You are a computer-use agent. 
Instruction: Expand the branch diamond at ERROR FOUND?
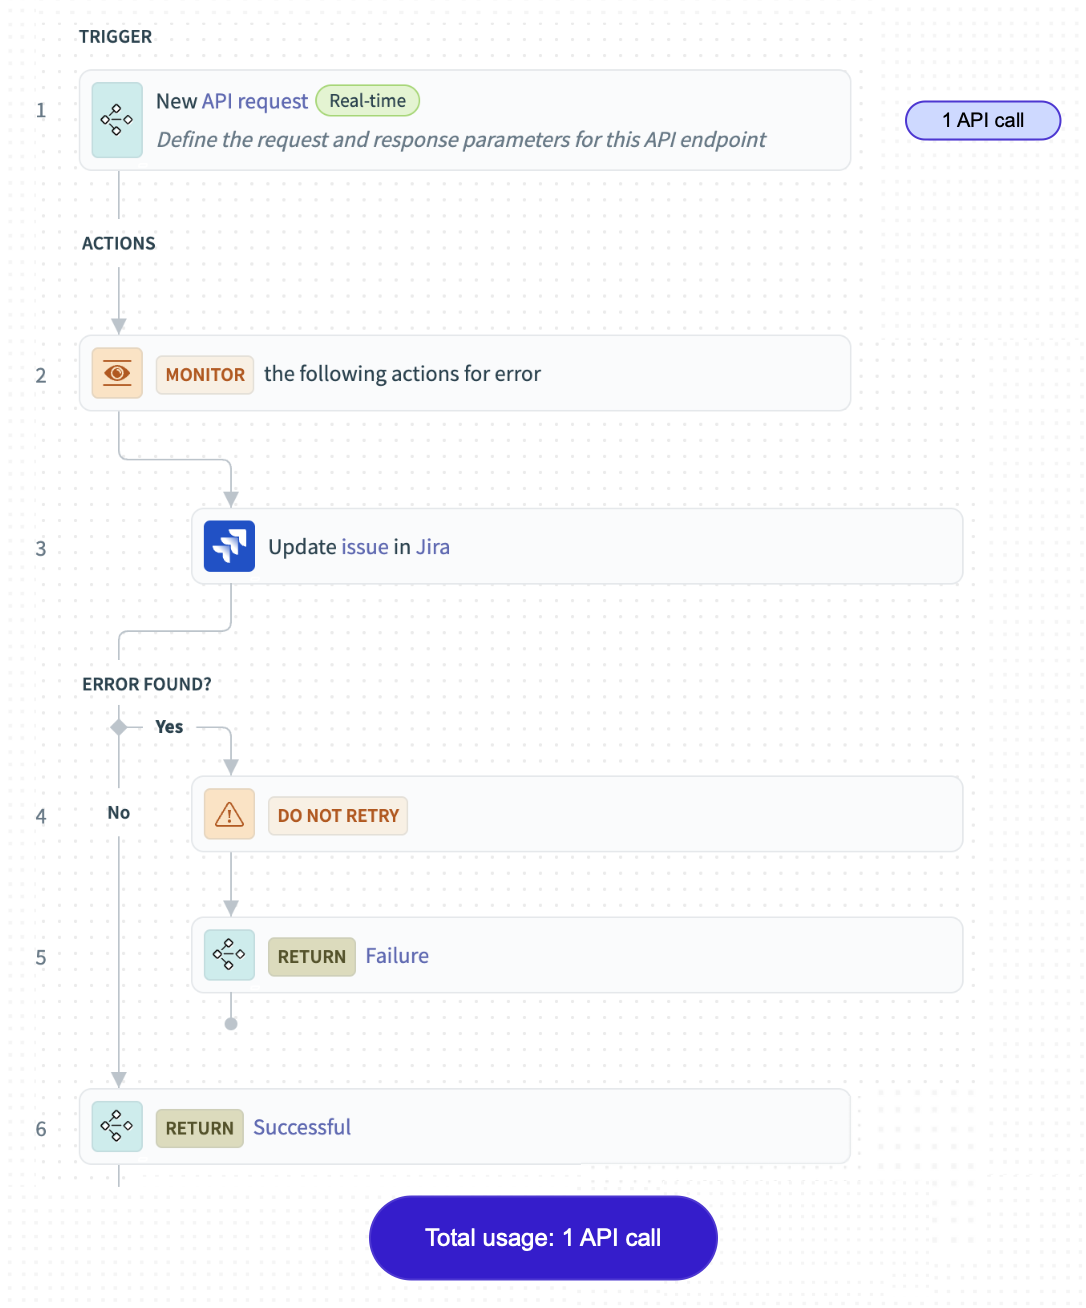pyautogui.click(x=118, y=727)
